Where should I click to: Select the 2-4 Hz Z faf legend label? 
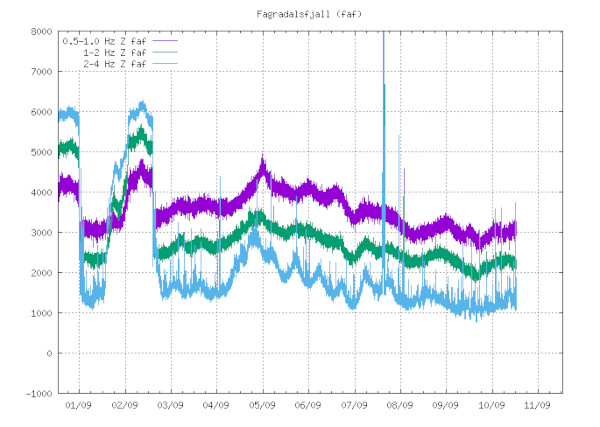[x=116, y=63]
